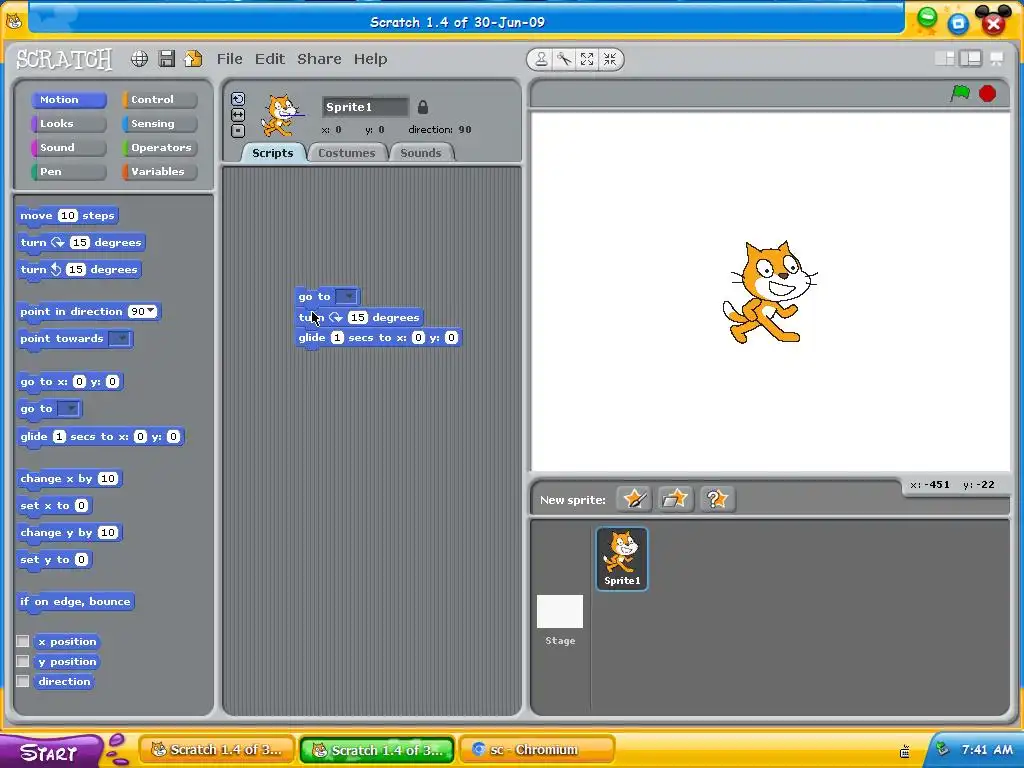1024x768 pixels.
Task: Click the set x to 0 block
Action: (x=54, y=505)
